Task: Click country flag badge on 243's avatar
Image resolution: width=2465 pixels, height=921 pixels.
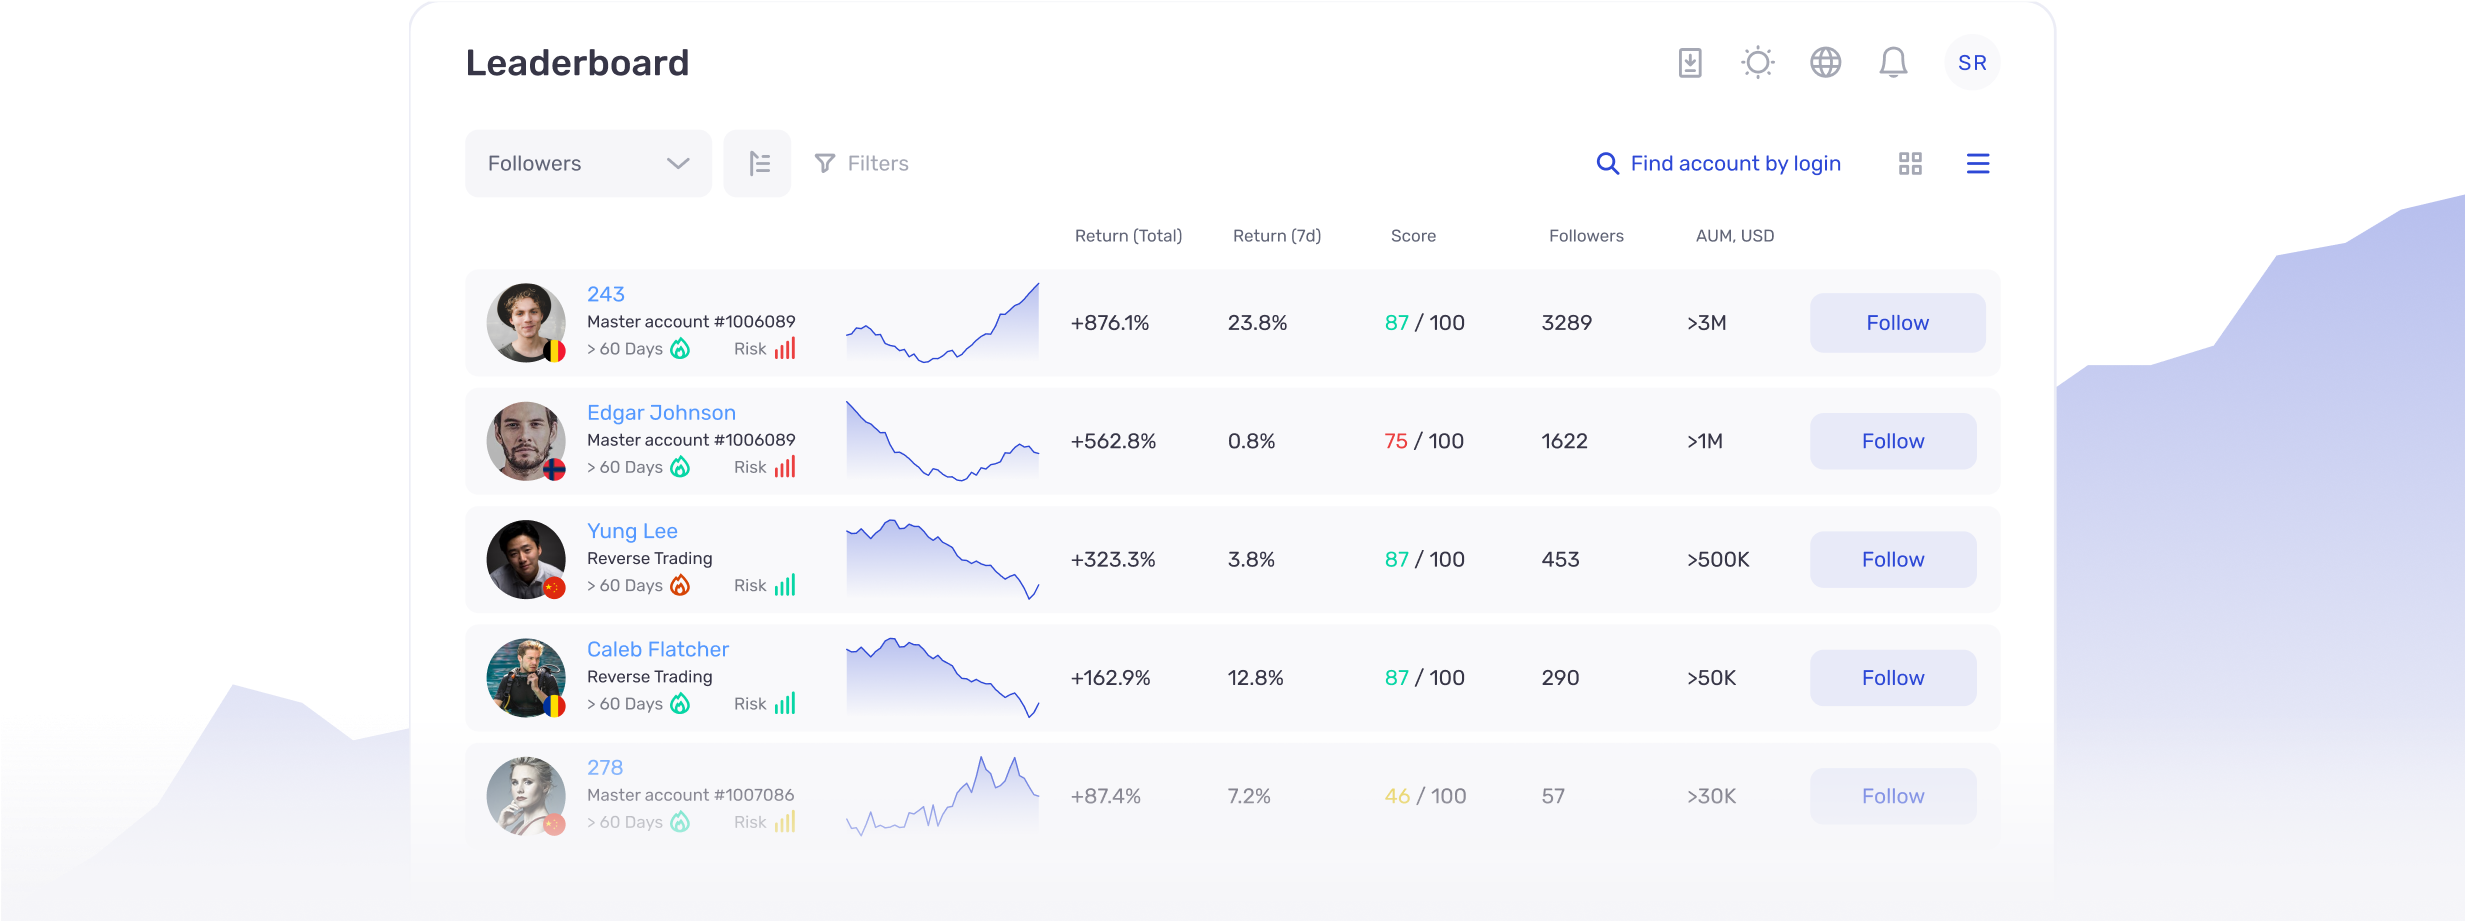Action: click(x=554, y=351)
